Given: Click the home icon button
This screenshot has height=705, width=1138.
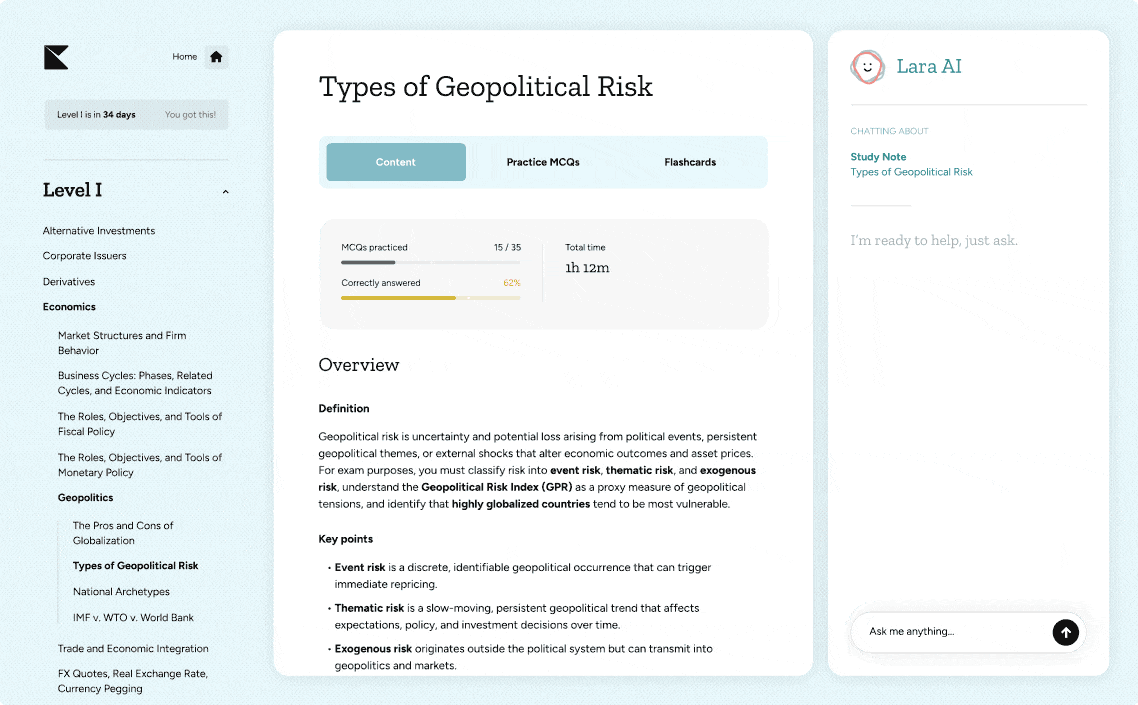Looking at the screenshot, I should (x=216, y=57).
